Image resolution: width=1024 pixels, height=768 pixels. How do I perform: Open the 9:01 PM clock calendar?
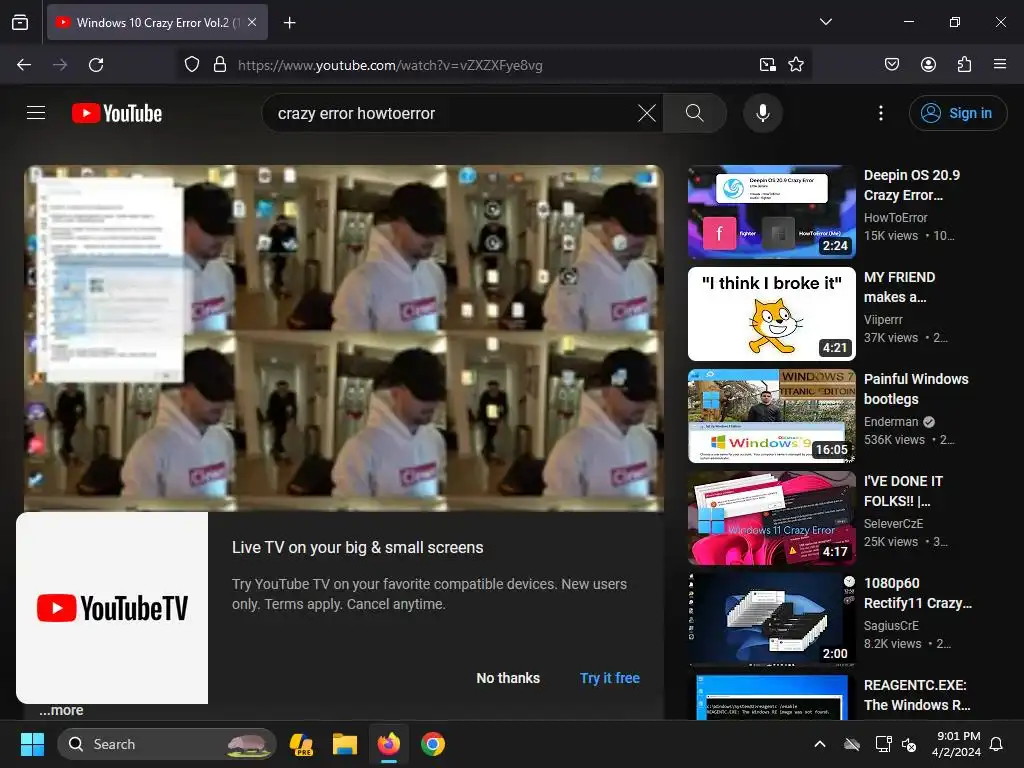point(956,744)
